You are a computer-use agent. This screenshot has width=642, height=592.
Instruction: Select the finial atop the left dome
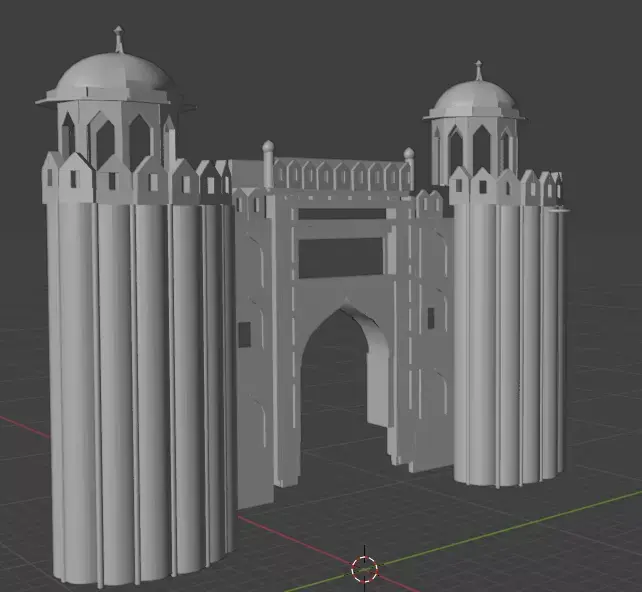(119, 39)
